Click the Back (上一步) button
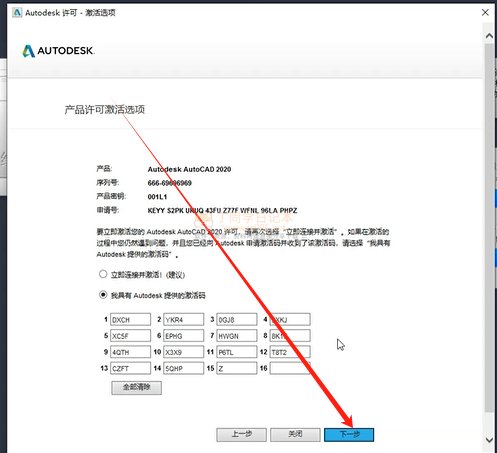497x453 pixels. click(x=241, y=435)
